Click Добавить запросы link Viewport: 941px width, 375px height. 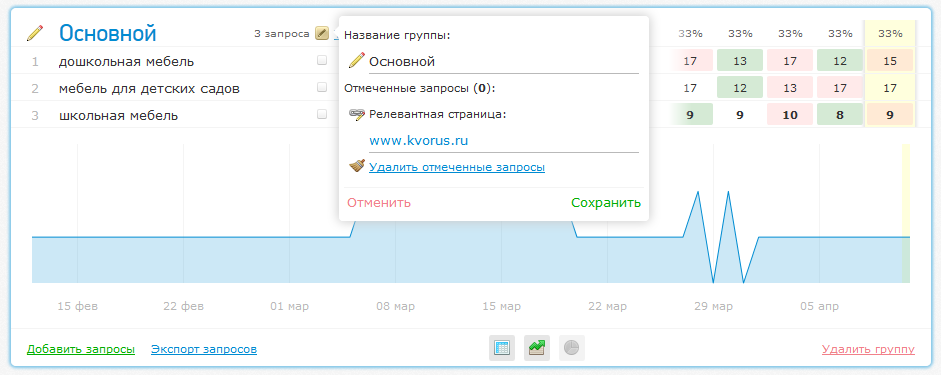[81, 349]
